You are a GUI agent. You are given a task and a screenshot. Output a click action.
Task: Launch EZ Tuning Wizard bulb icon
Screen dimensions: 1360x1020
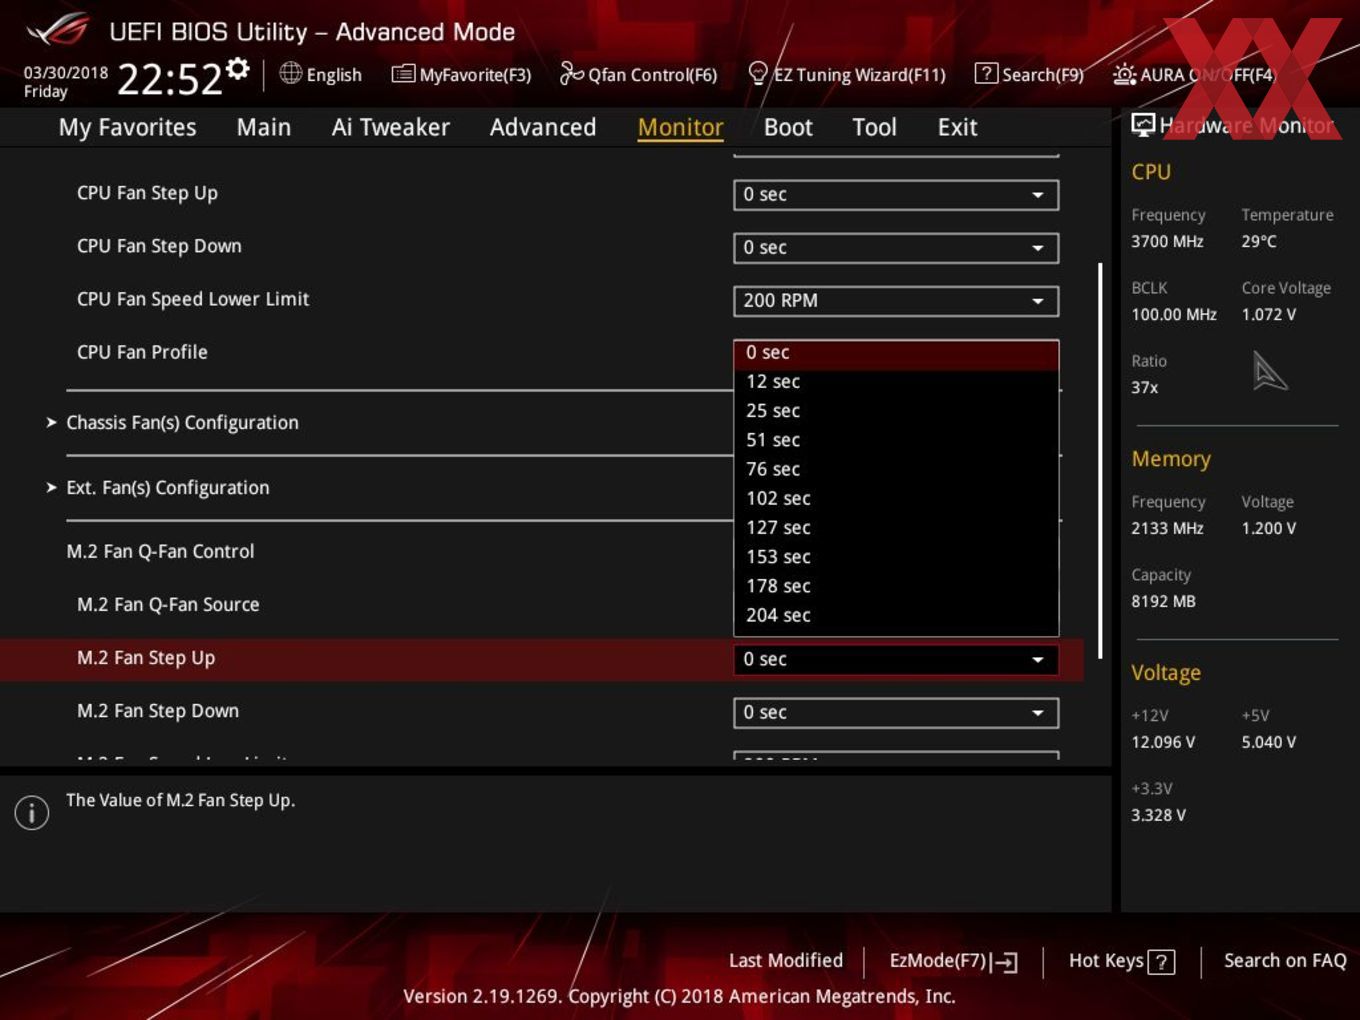pos(758,73)
